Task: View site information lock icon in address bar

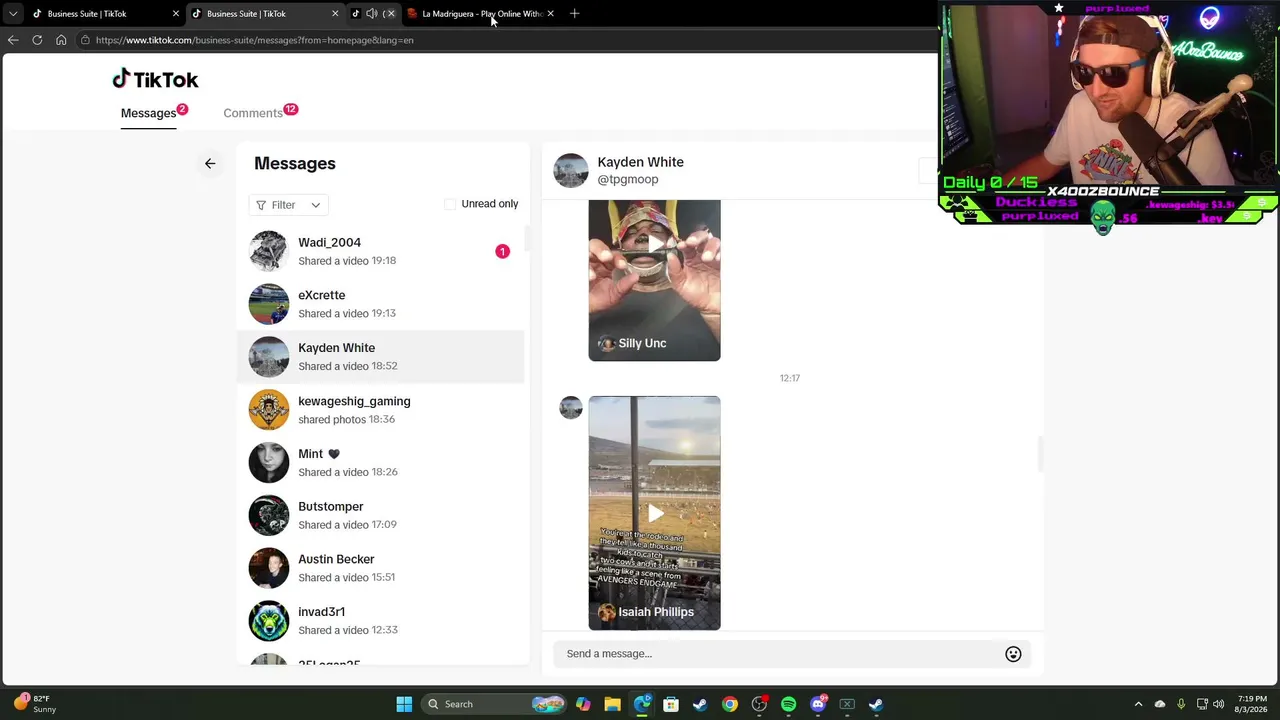Action: pyautogui.click(x=86, y=40)
